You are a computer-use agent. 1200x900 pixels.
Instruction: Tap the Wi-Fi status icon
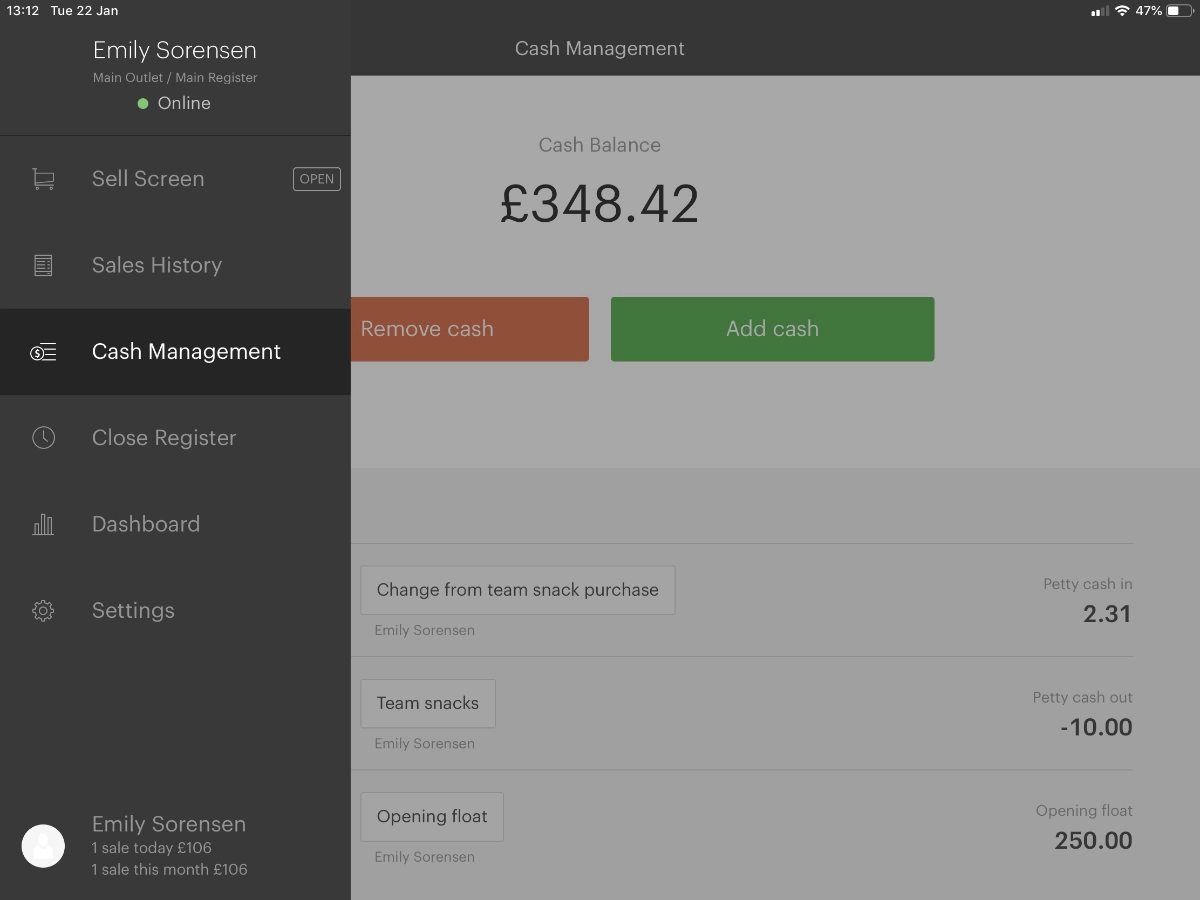click(1122, 11)
